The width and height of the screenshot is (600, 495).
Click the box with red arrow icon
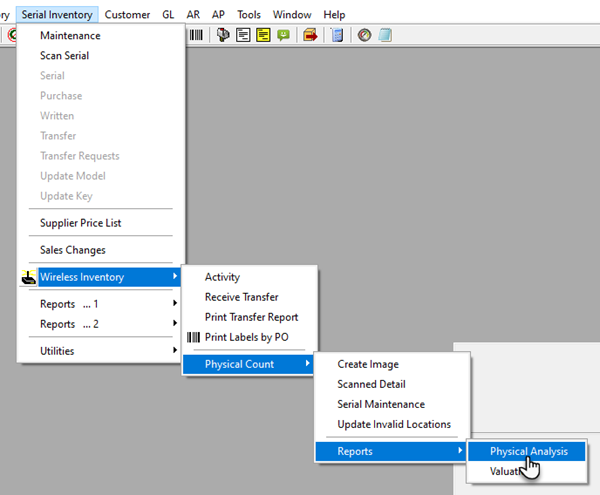pos(310,35)
